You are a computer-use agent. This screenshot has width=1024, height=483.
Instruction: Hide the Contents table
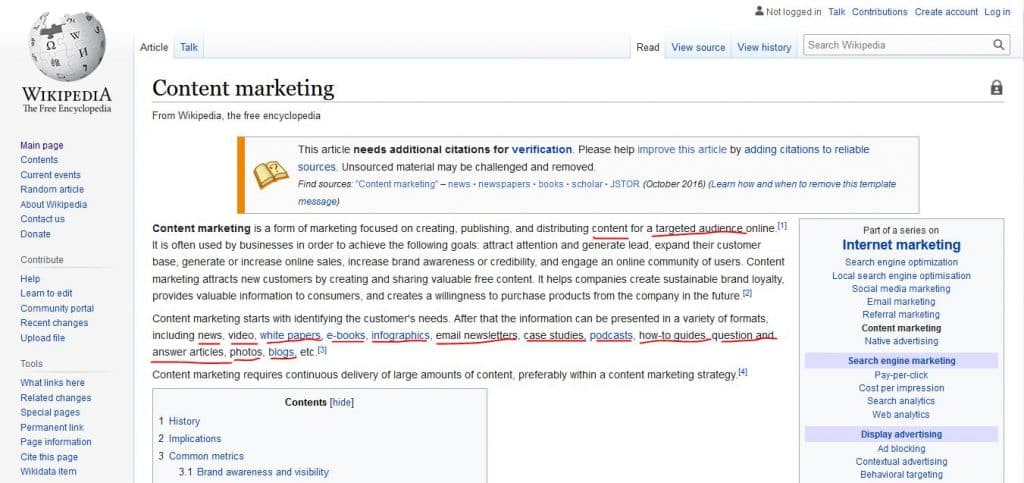coord(342,402)
